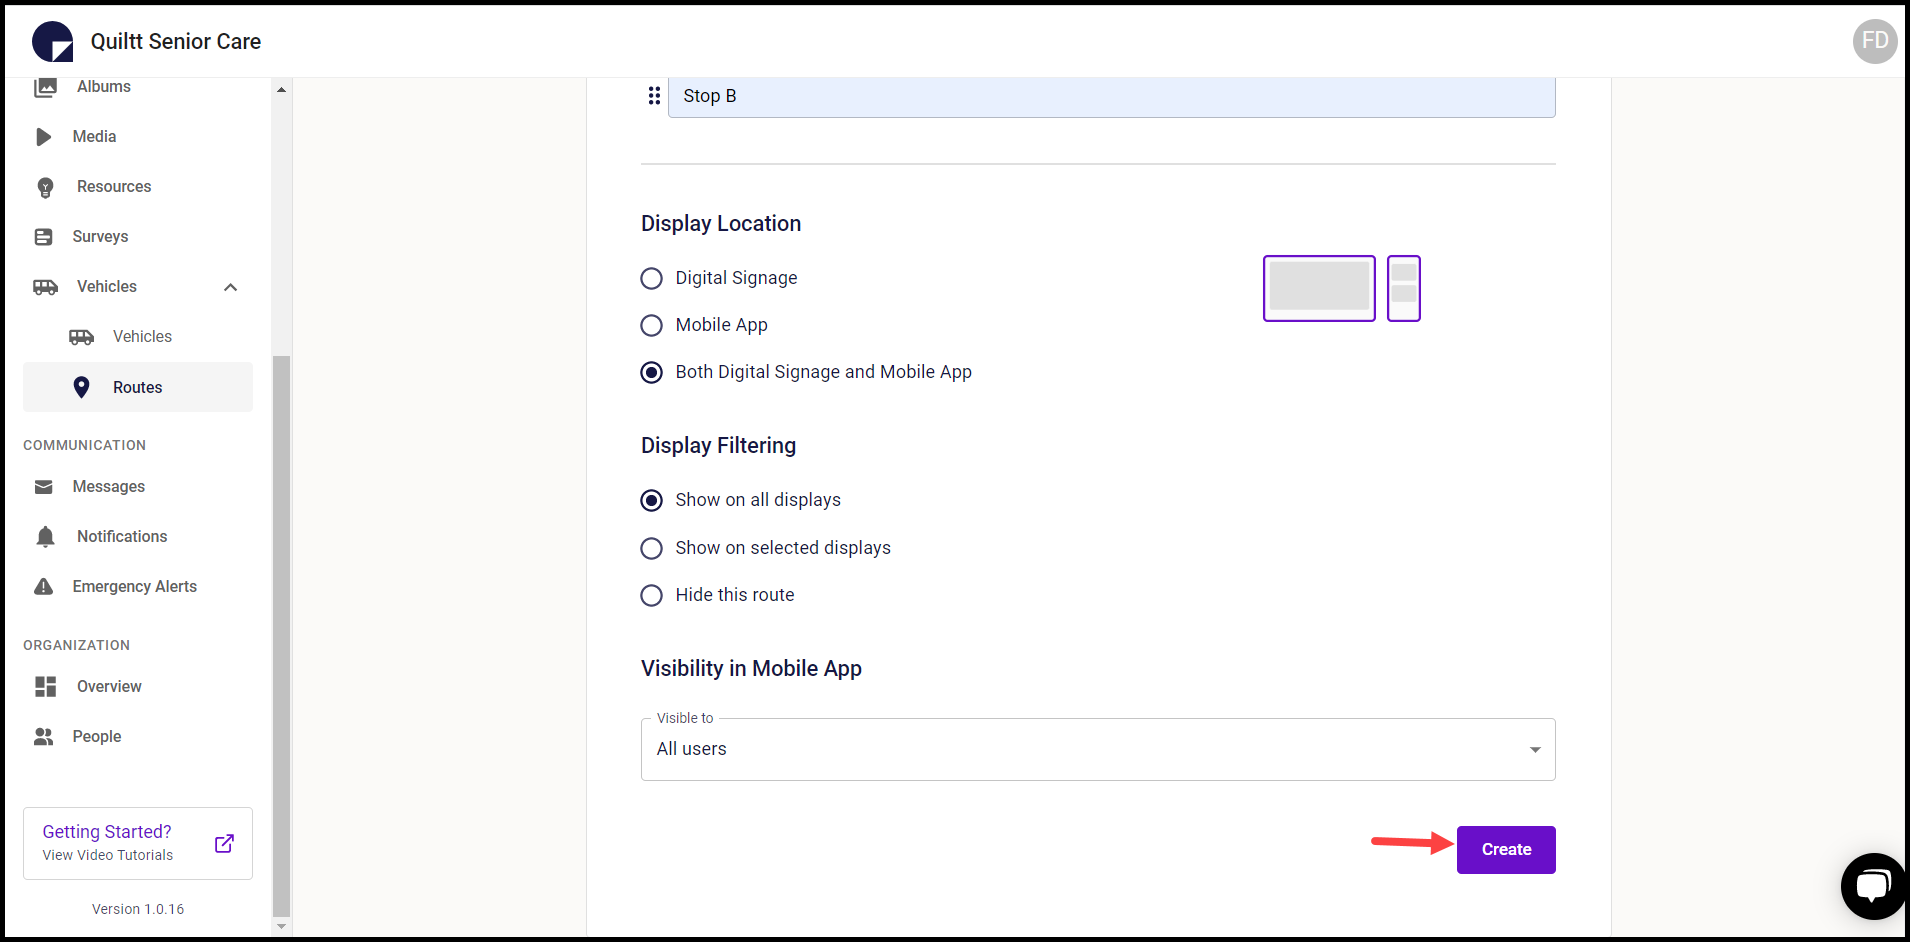Image resolution: width=1910 pixels, height=942 pixels.
Task: Select Show on selected displays option
Action: tap(651, 548)
